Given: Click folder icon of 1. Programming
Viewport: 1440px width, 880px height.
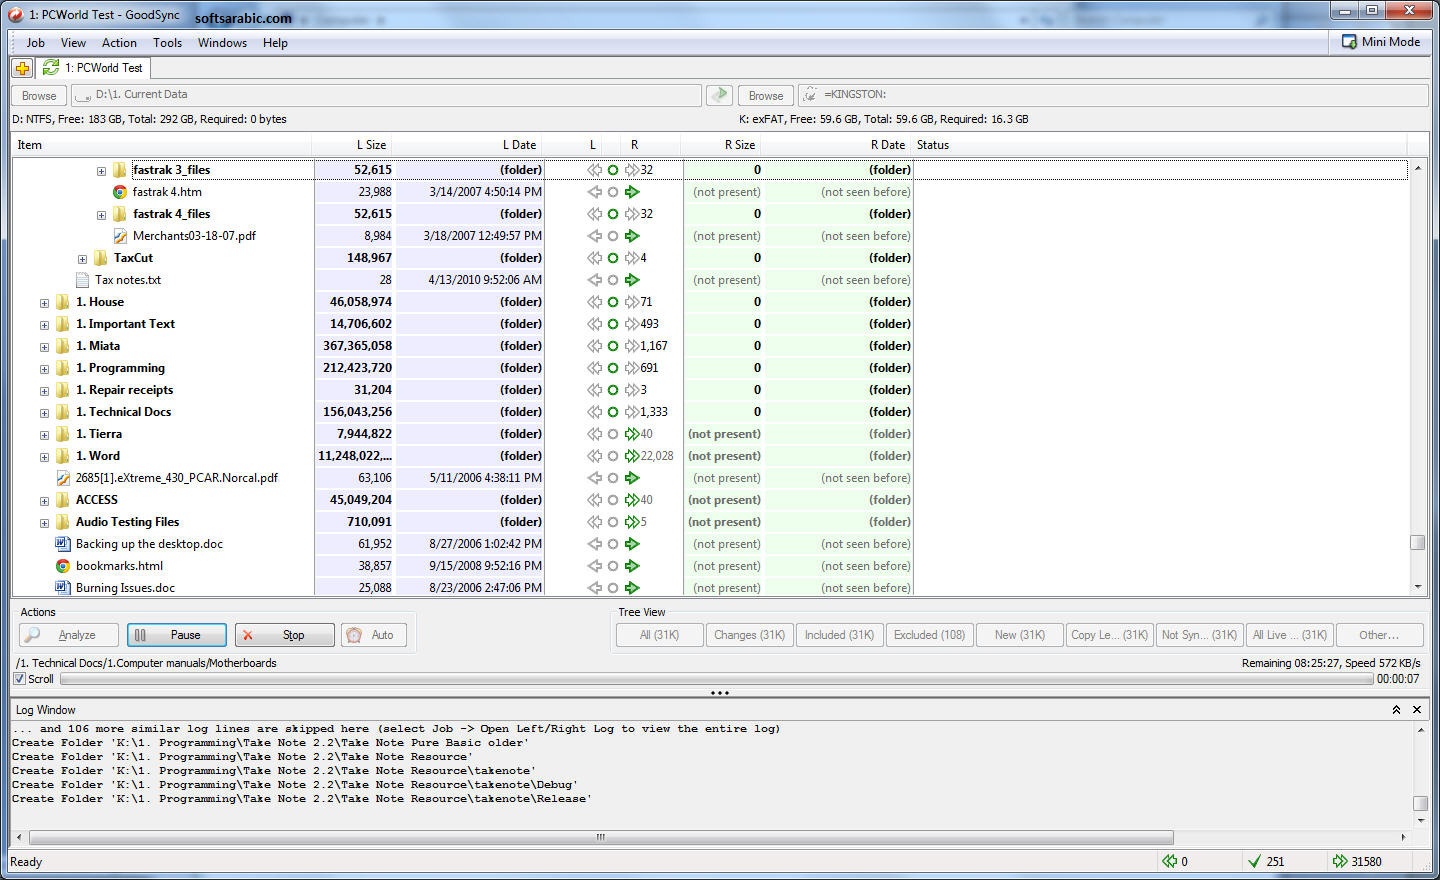Looking at the screenshot, I should (63, 368).
